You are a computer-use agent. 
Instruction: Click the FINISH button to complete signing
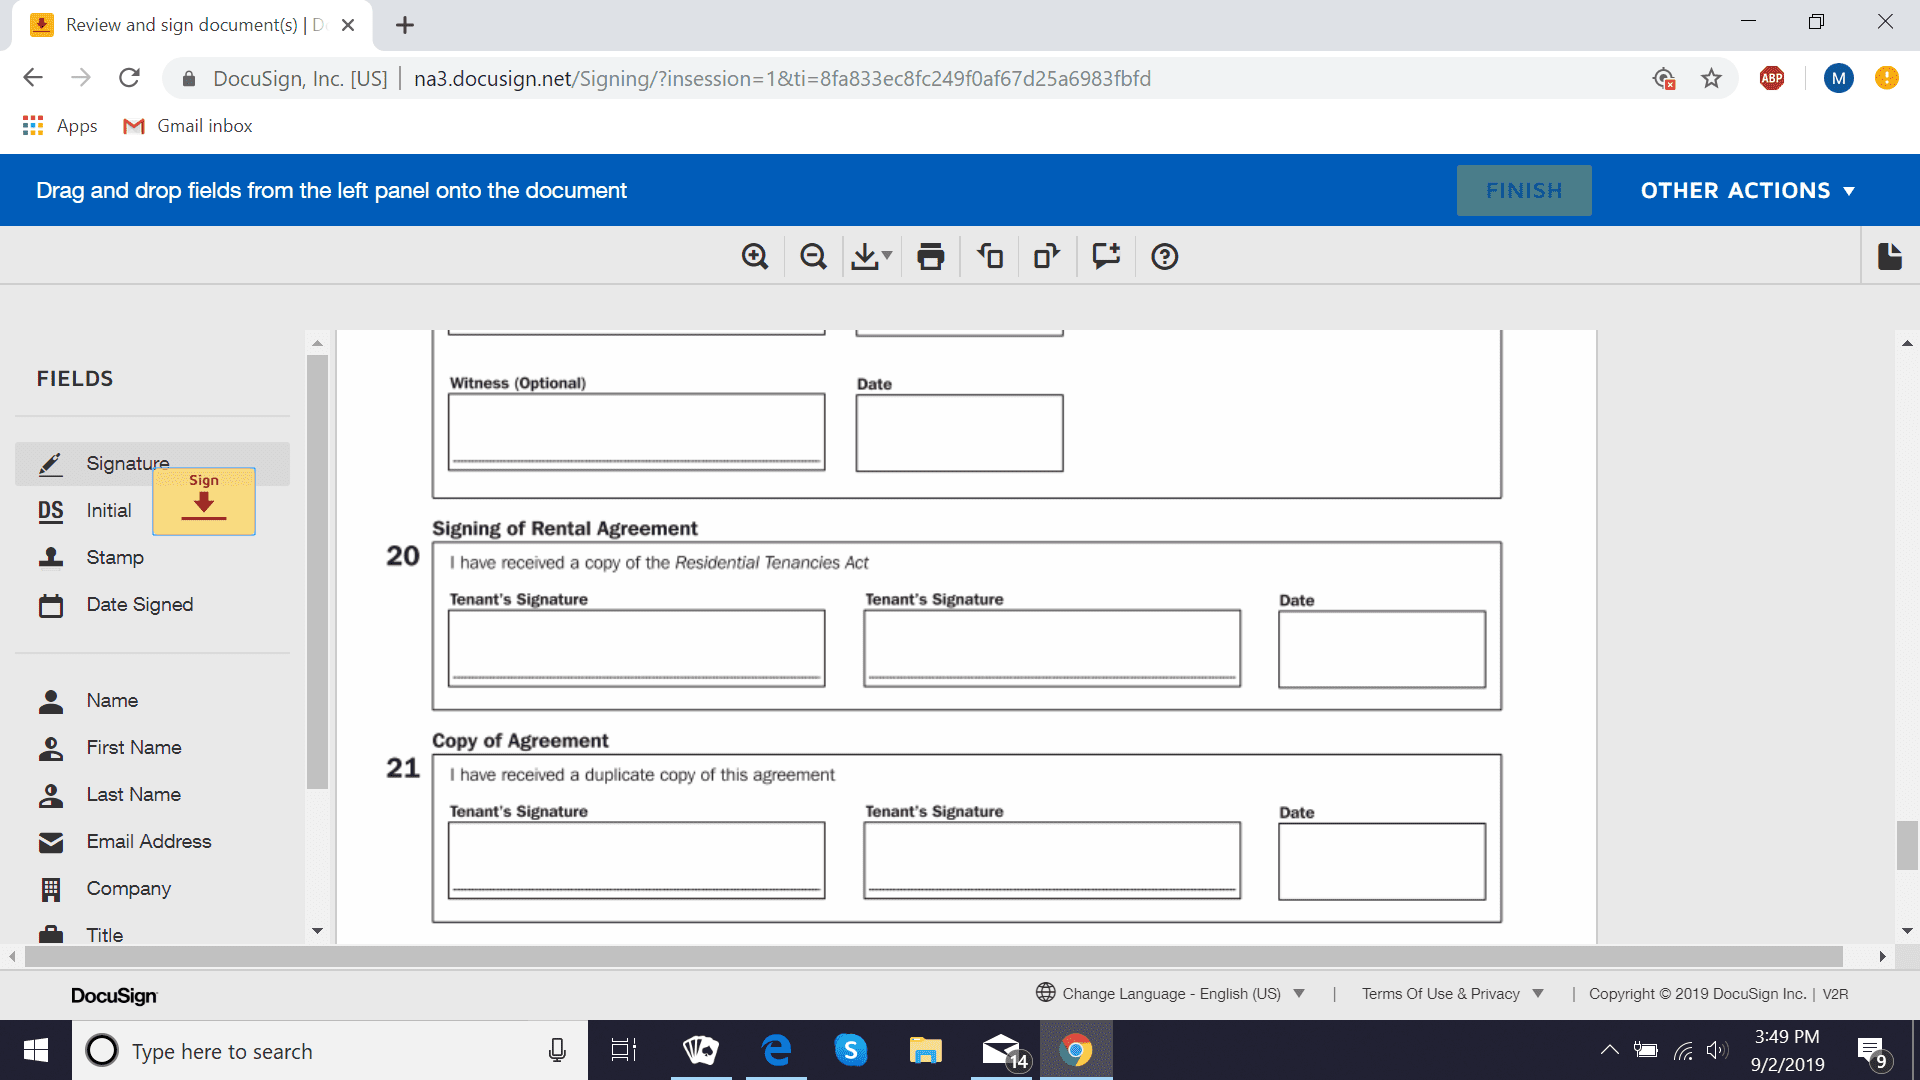(1522, 190)
